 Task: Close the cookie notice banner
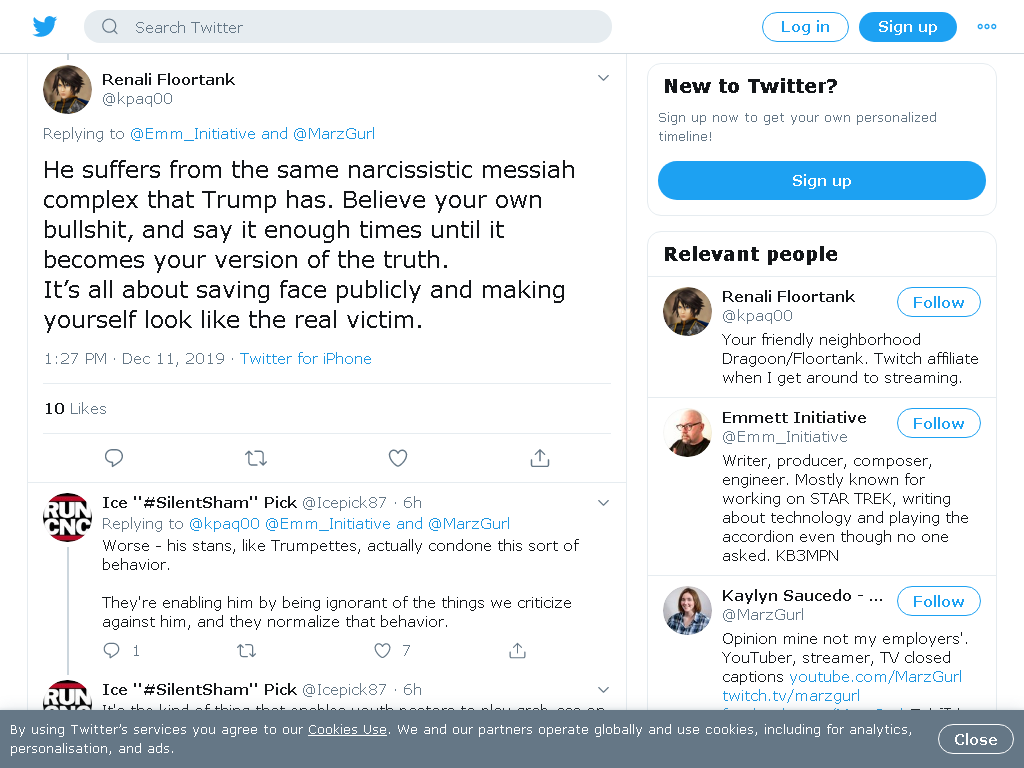(976, 739)
